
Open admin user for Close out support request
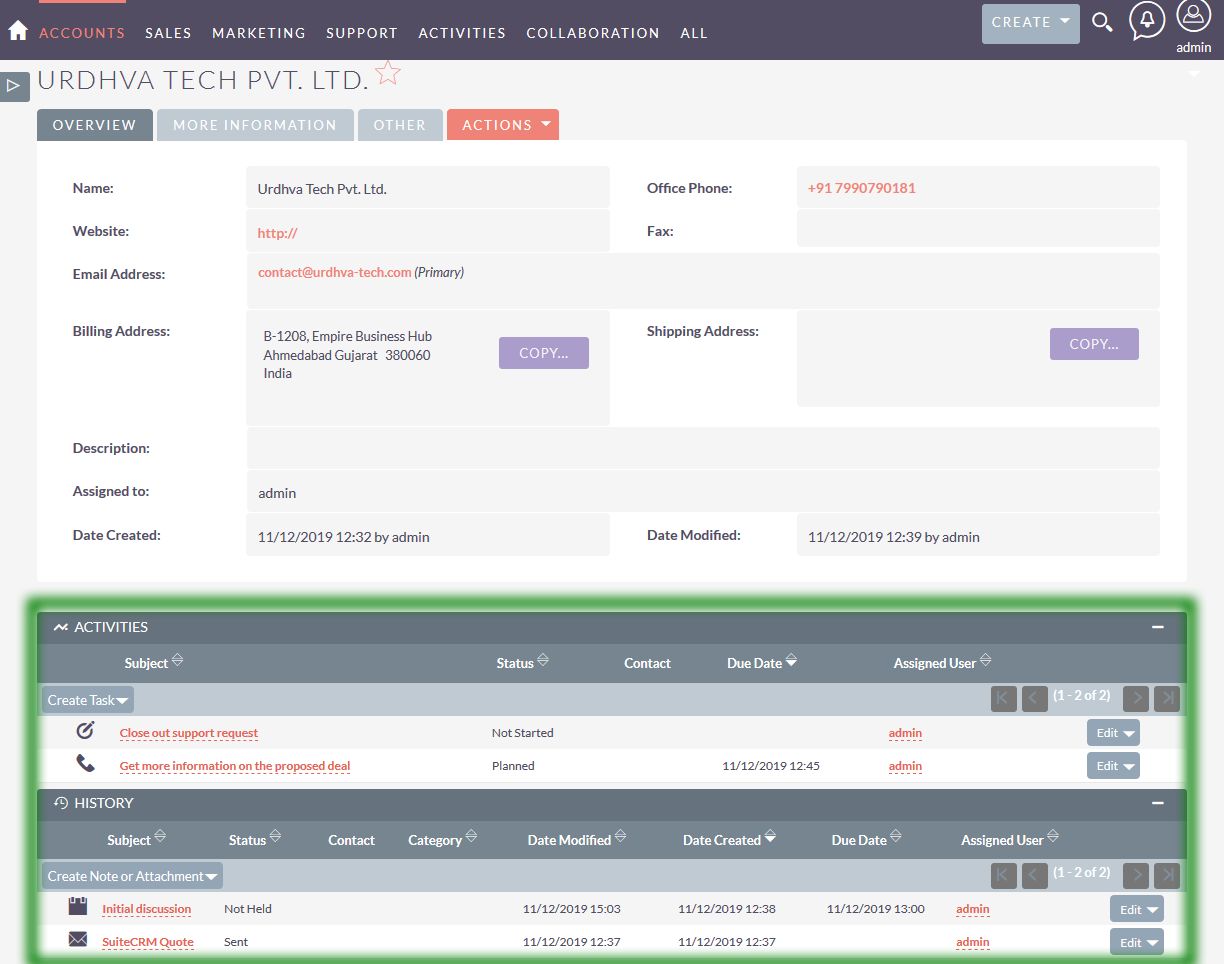pos(906,733)
